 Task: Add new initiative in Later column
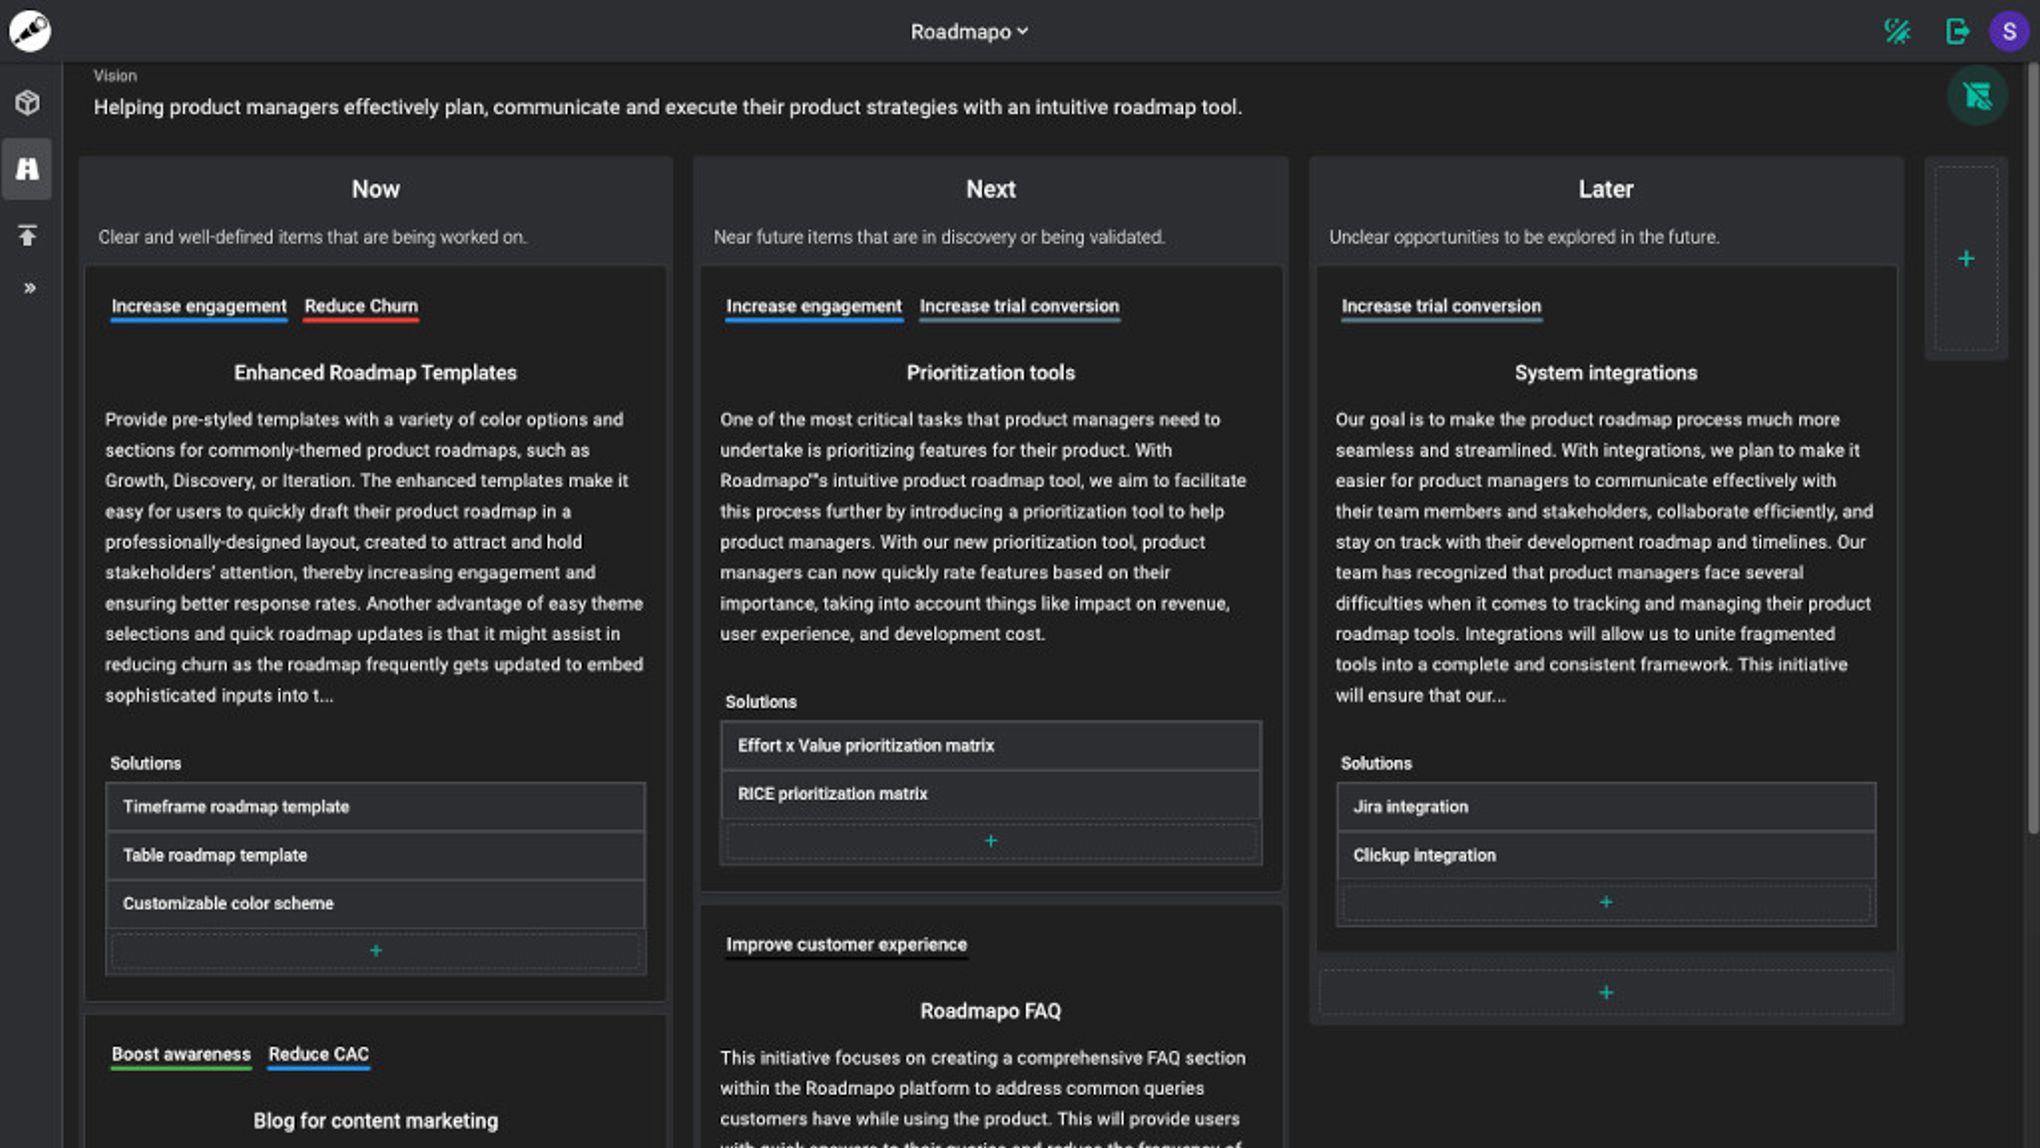pos(1605,992)
